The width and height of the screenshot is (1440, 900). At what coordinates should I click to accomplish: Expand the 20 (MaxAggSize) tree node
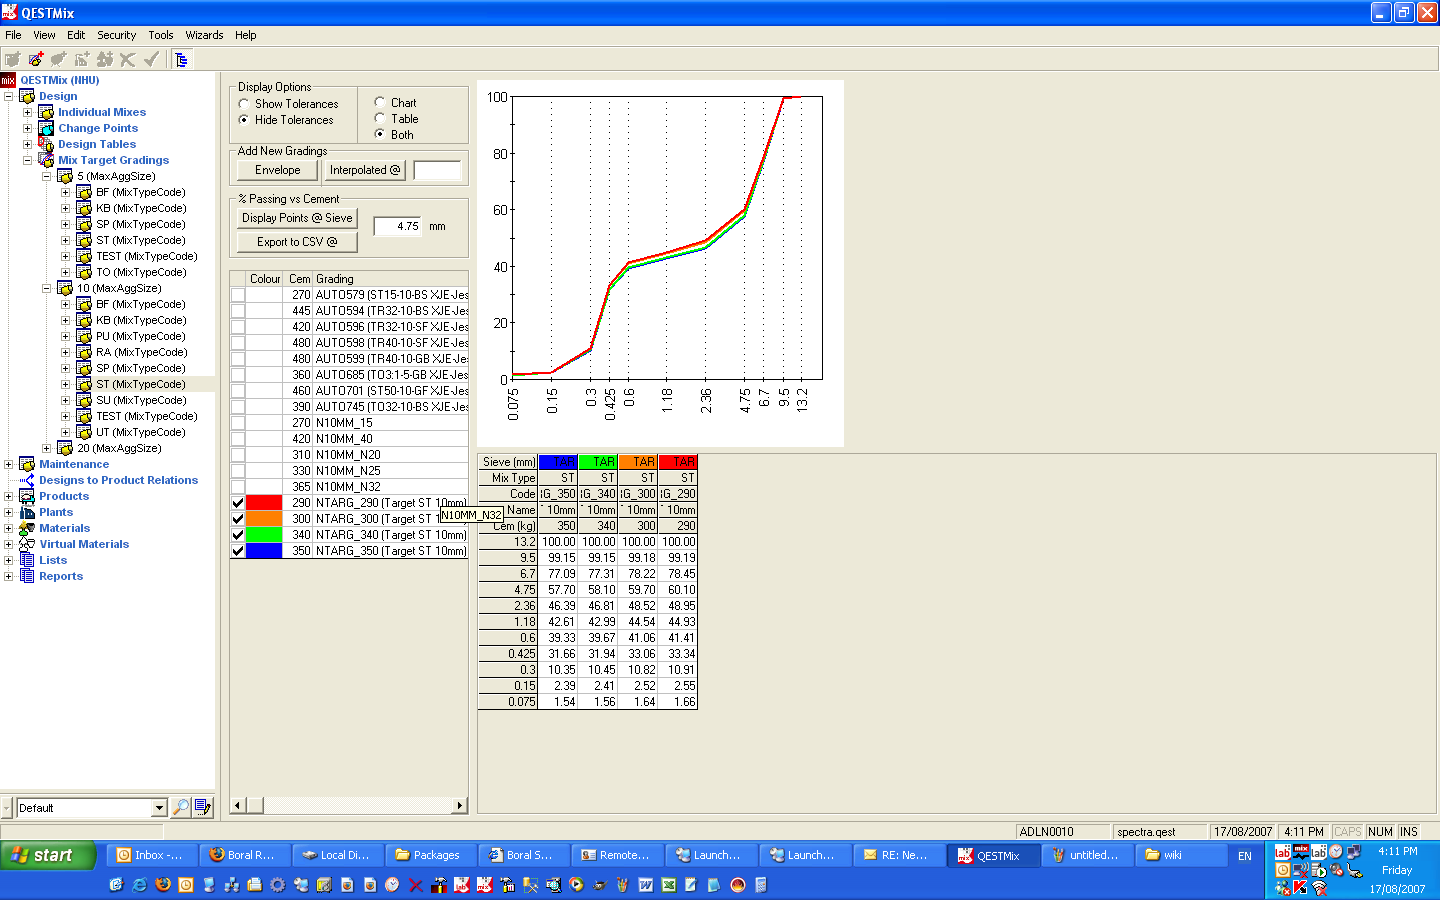pos(46,448)
